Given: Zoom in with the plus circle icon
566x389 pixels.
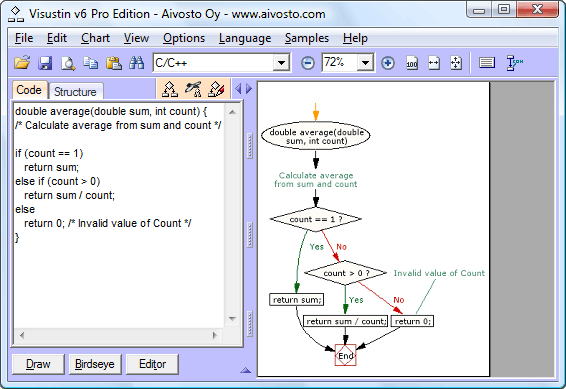Looking at the screenshot, I should [388, 64].
